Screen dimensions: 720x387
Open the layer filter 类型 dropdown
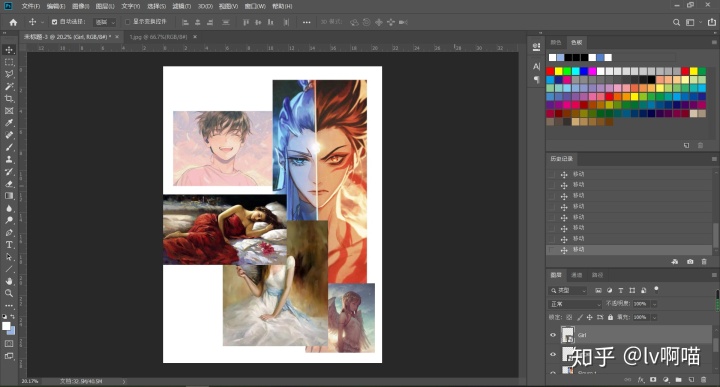(568, 291)
